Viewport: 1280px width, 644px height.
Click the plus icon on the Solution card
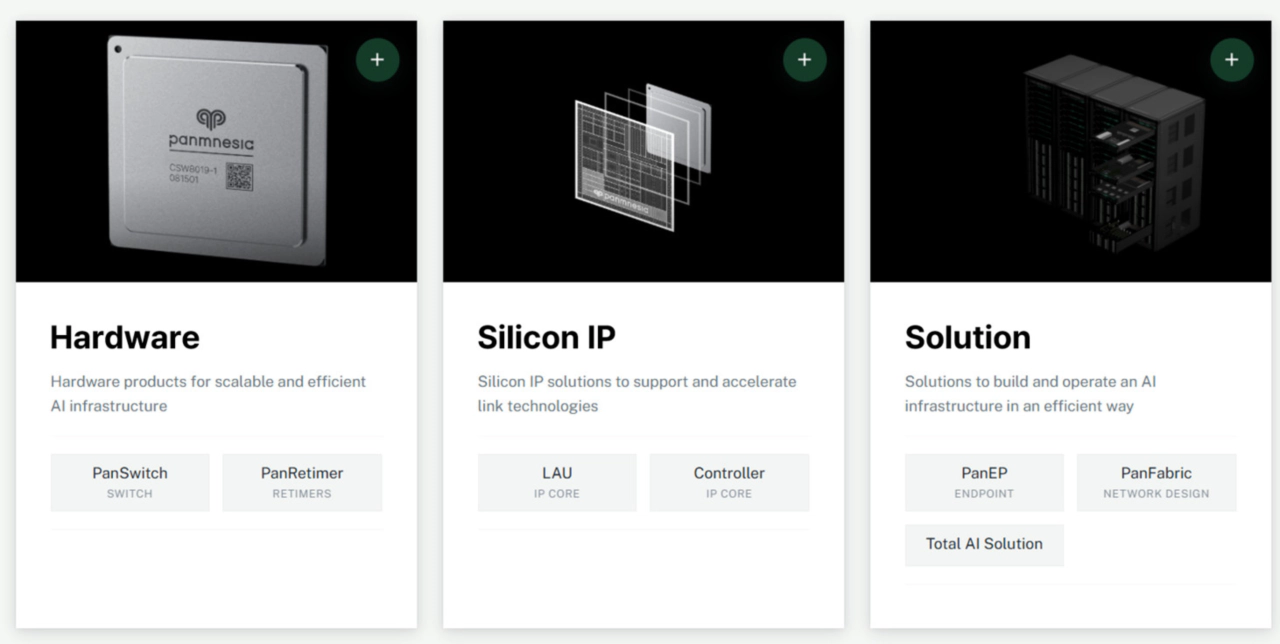click(x=1231, y=59)
